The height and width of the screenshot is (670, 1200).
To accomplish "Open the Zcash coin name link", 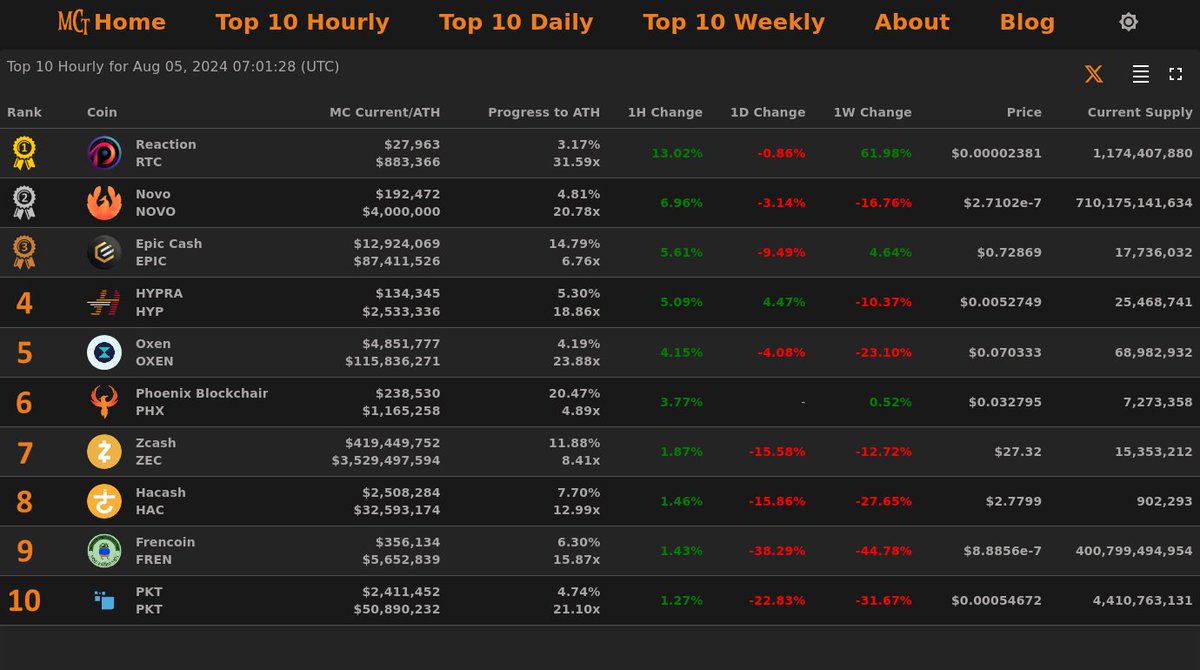I will click(x=156, y=443).
